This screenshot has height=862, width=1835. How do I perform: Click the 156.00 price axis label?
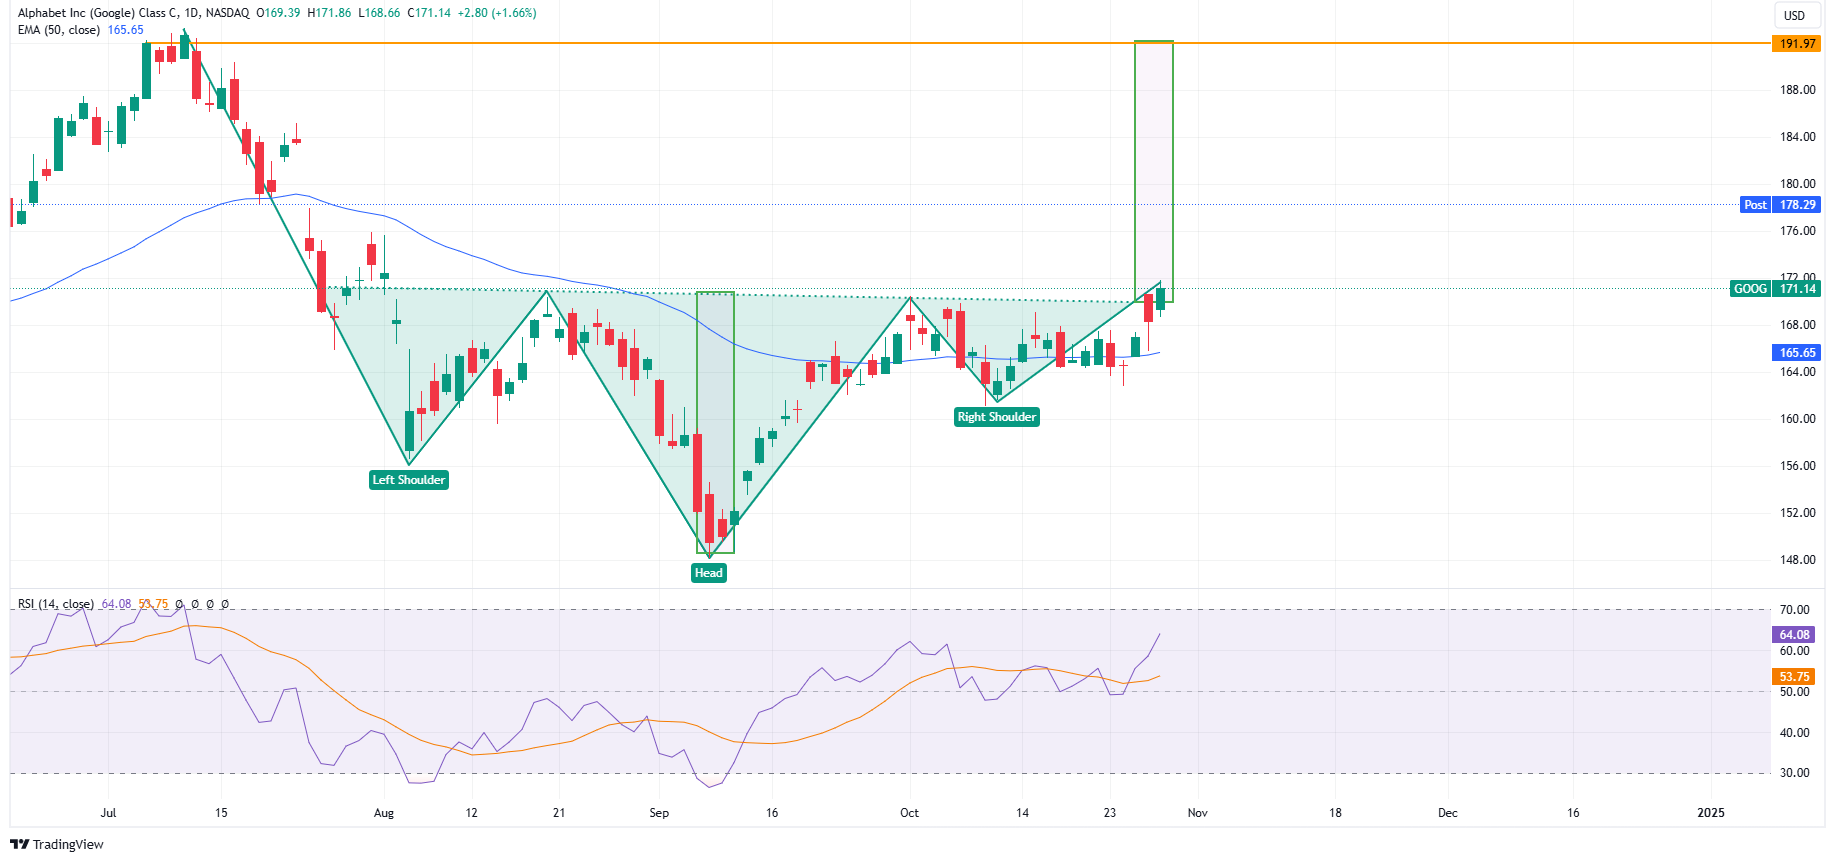(x=1797, y=466)
